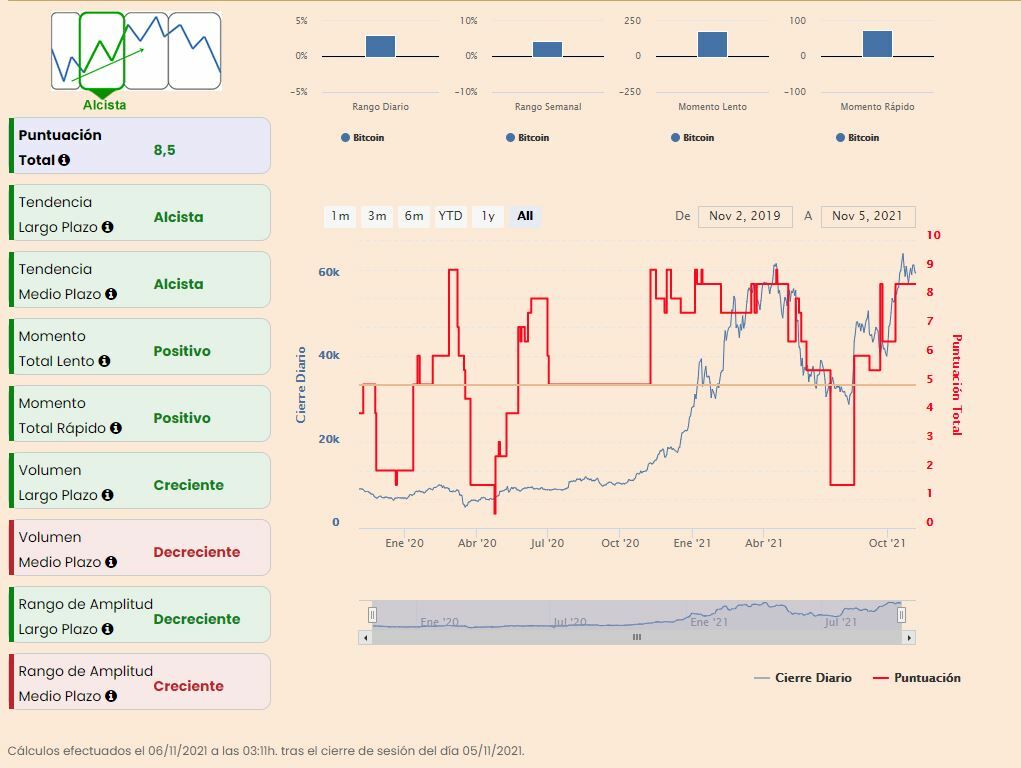Click the score value 8,5
The width and height of the screenshot is (1021, 768).
(165, 150)
